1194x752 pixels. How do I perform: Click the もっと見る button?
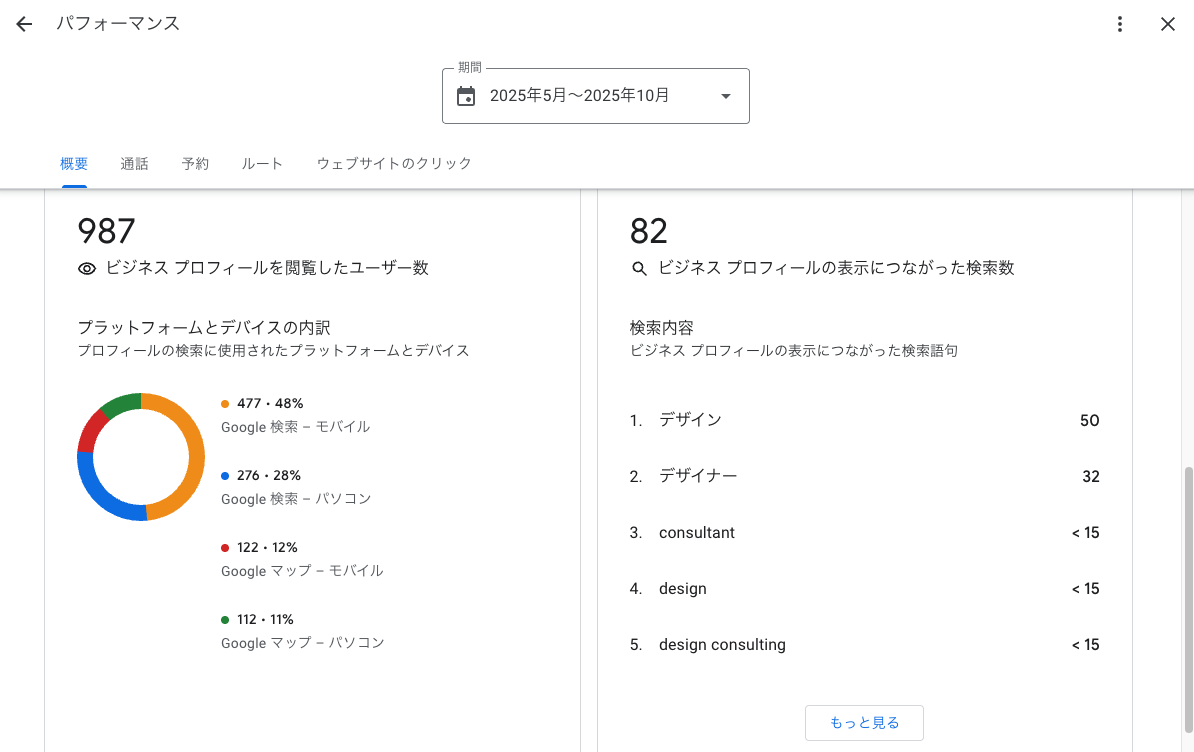pyautogui.click(x=864, y=722)
